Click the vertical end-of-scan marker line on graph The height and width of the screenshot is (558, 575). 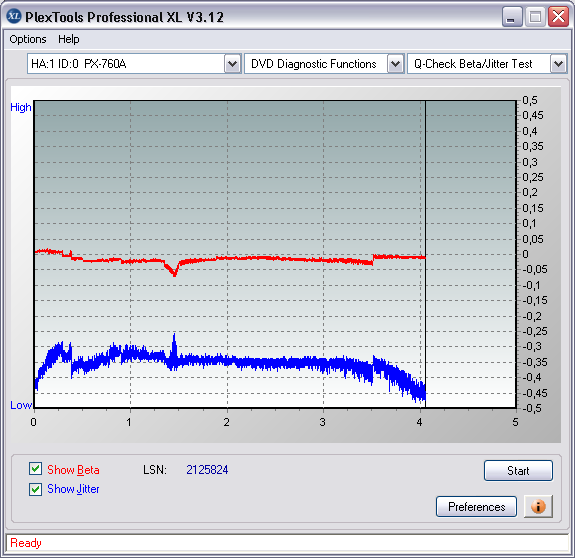pyautogui.click(x=425, y=254)
